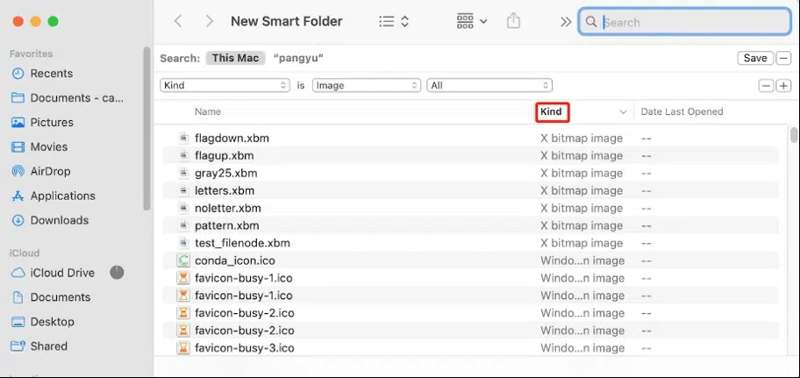This screenshot has height=378, width=800.
Task: Open the group-by grid dropdown
Action: [471, 21]
